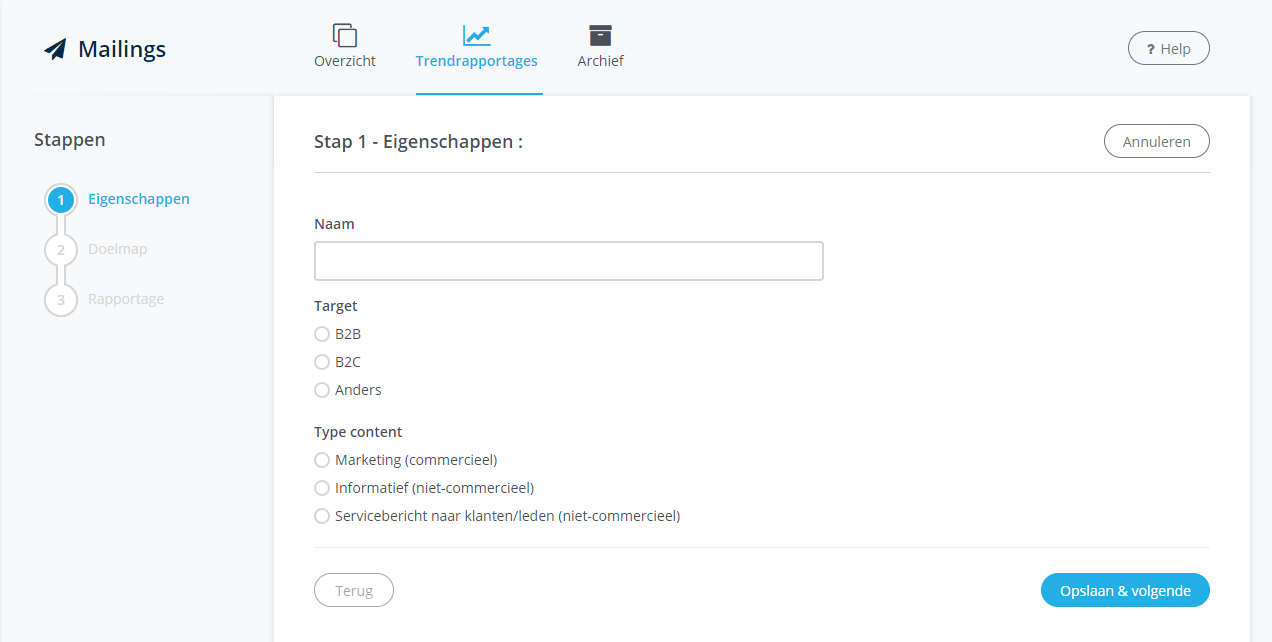Choose Servicebericht naar klanten/leden option
This screenshot has width=1272, height=642.
click(322, 516)
